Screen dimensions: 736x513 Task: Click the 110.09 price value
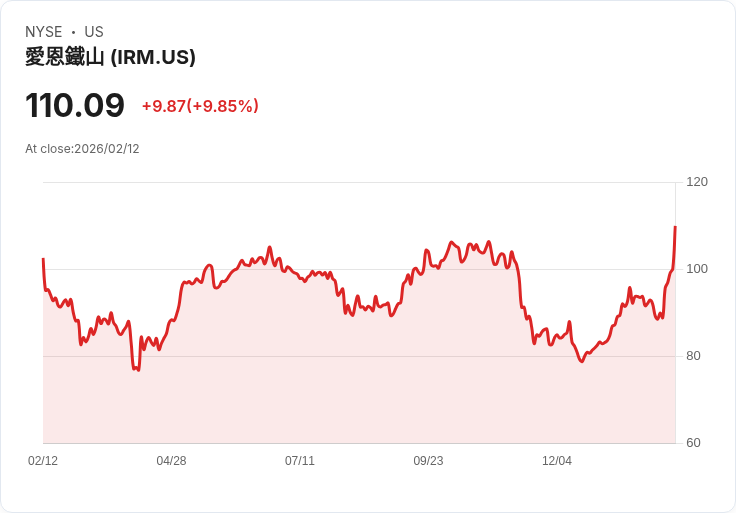coord(75,105)
